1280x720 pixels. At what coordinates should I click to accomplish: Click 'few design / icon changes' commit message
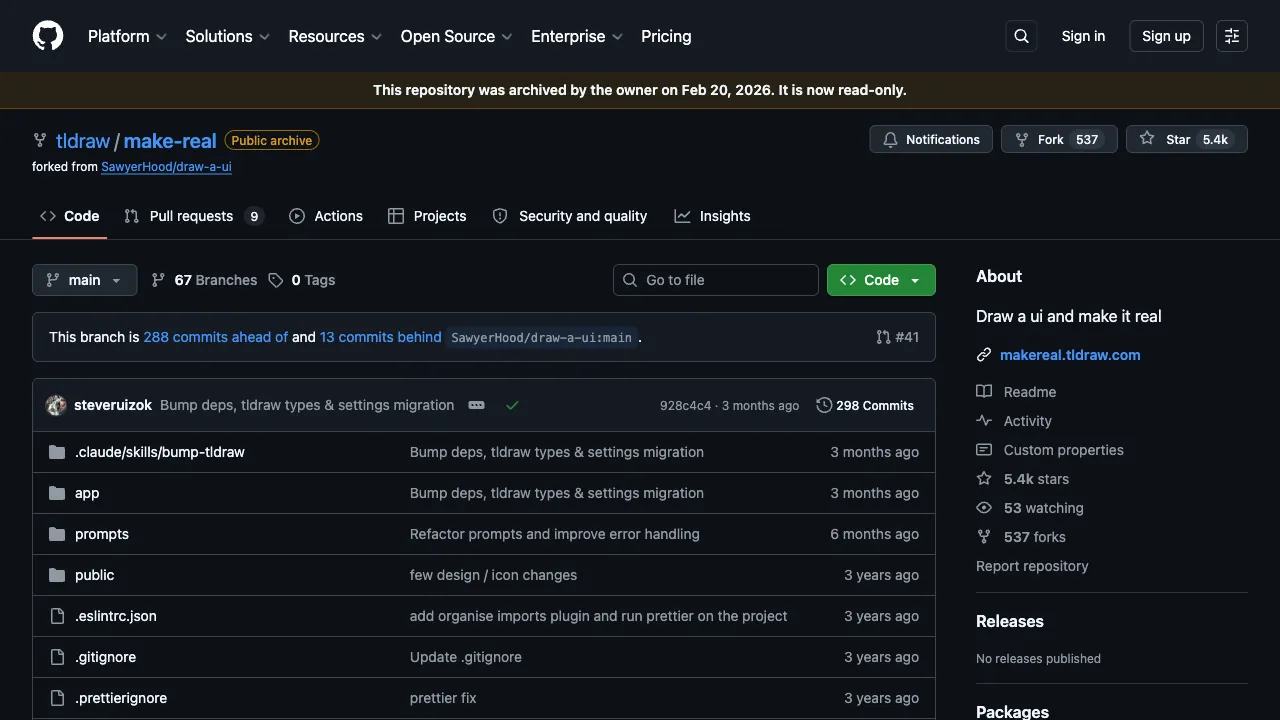click(493, 575)
